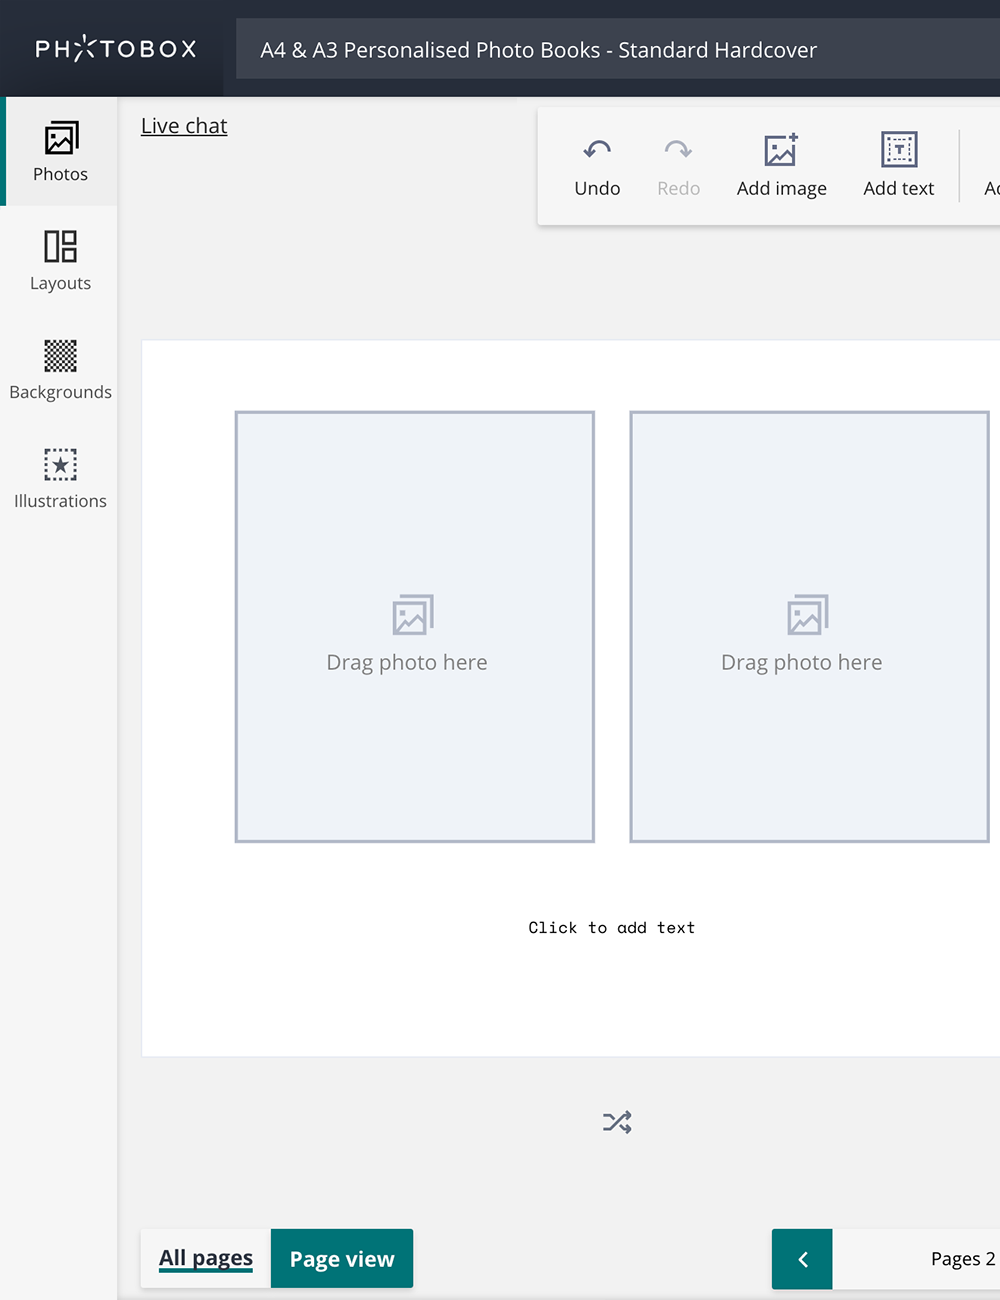
Task: Open the Photos panel in sidebar
Action: coord(60,152)
